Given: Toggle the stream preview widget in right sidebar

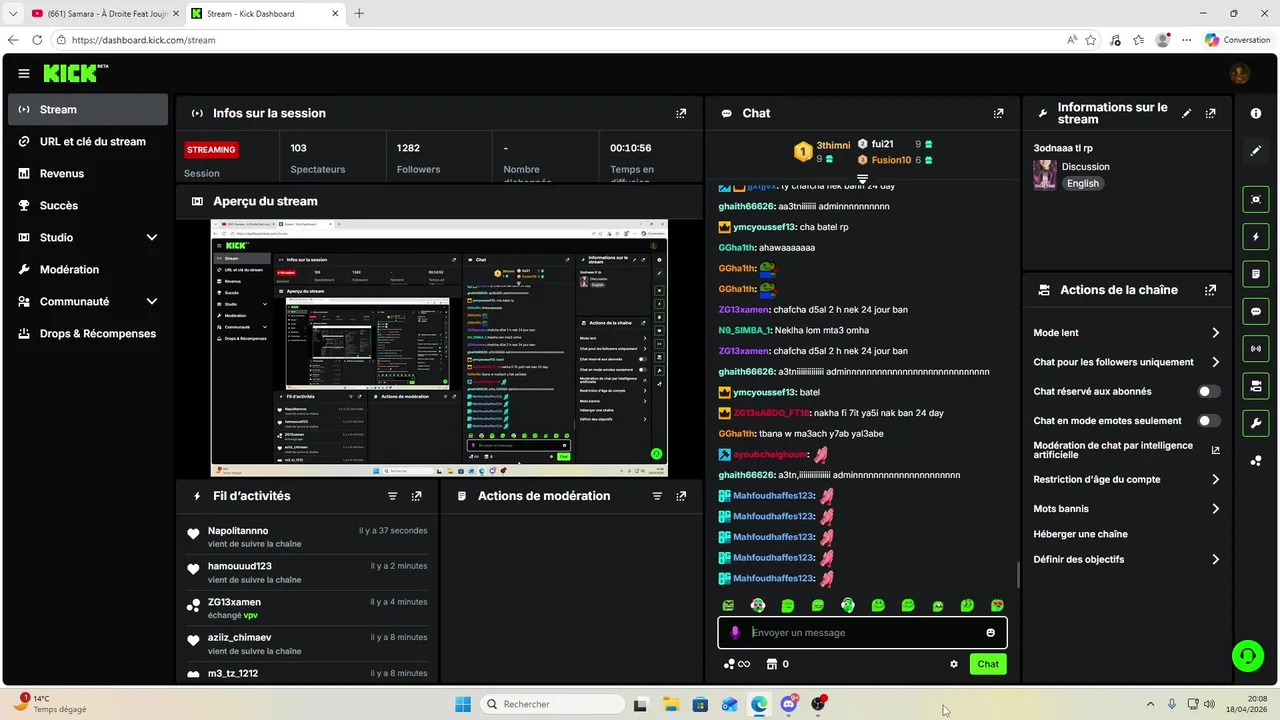Looking at the screenshot, I should [1256, 199].
